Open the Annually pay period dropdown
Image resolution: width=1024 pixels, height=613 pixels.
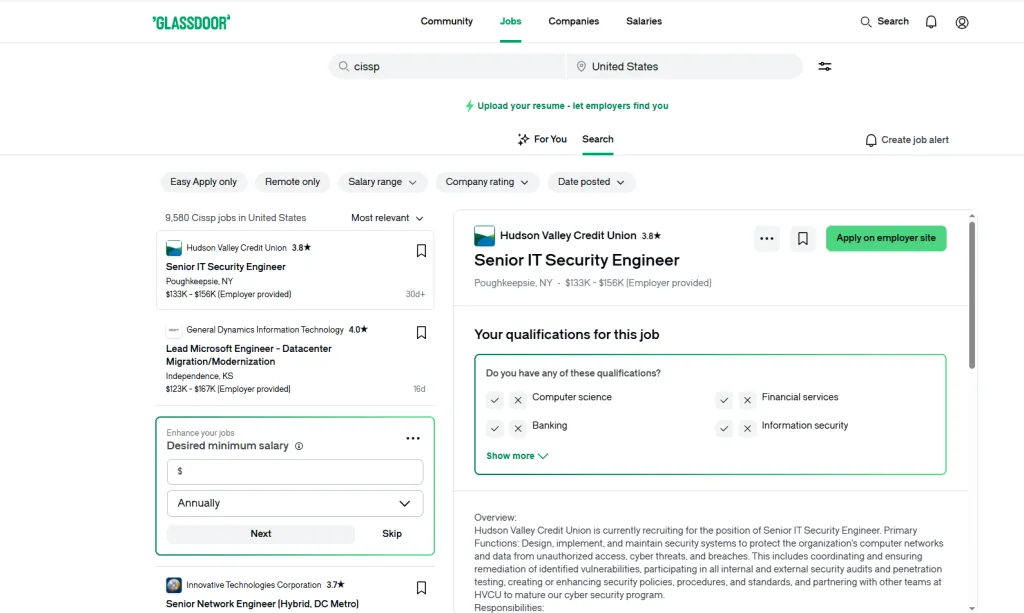point(295,503)
